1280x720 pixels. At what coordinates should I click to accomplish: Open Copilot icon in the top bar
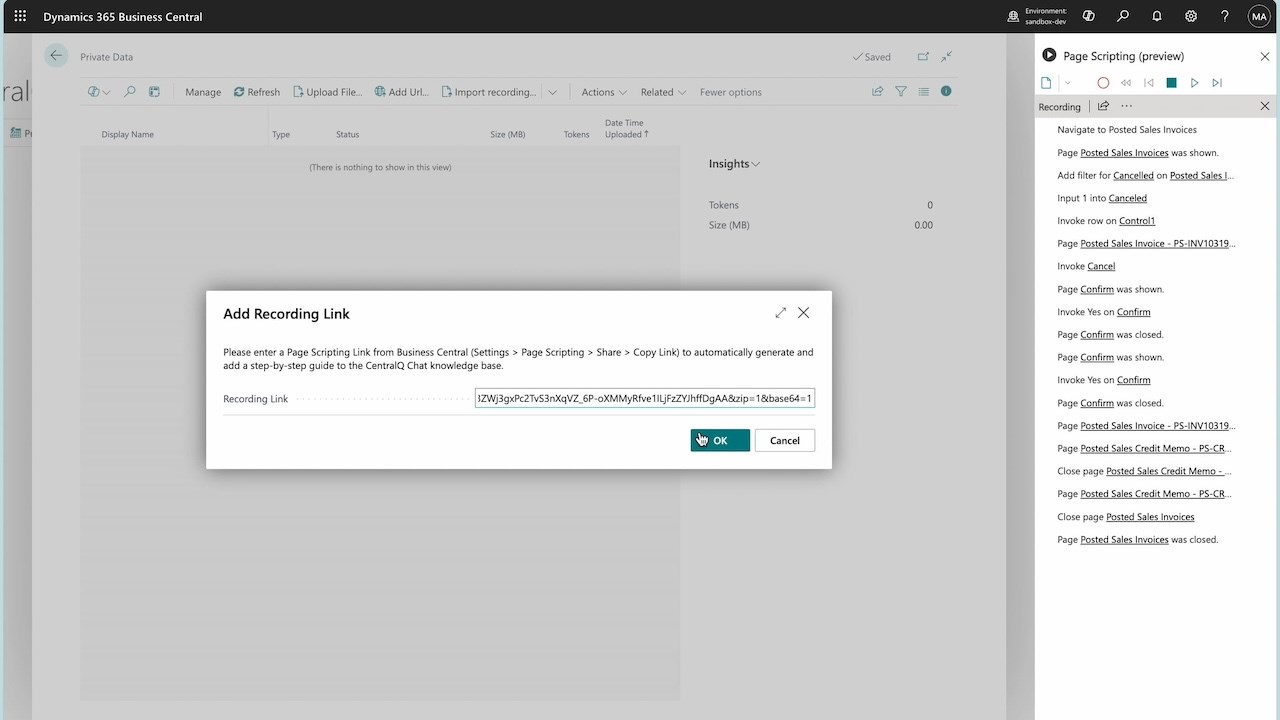1089,16
